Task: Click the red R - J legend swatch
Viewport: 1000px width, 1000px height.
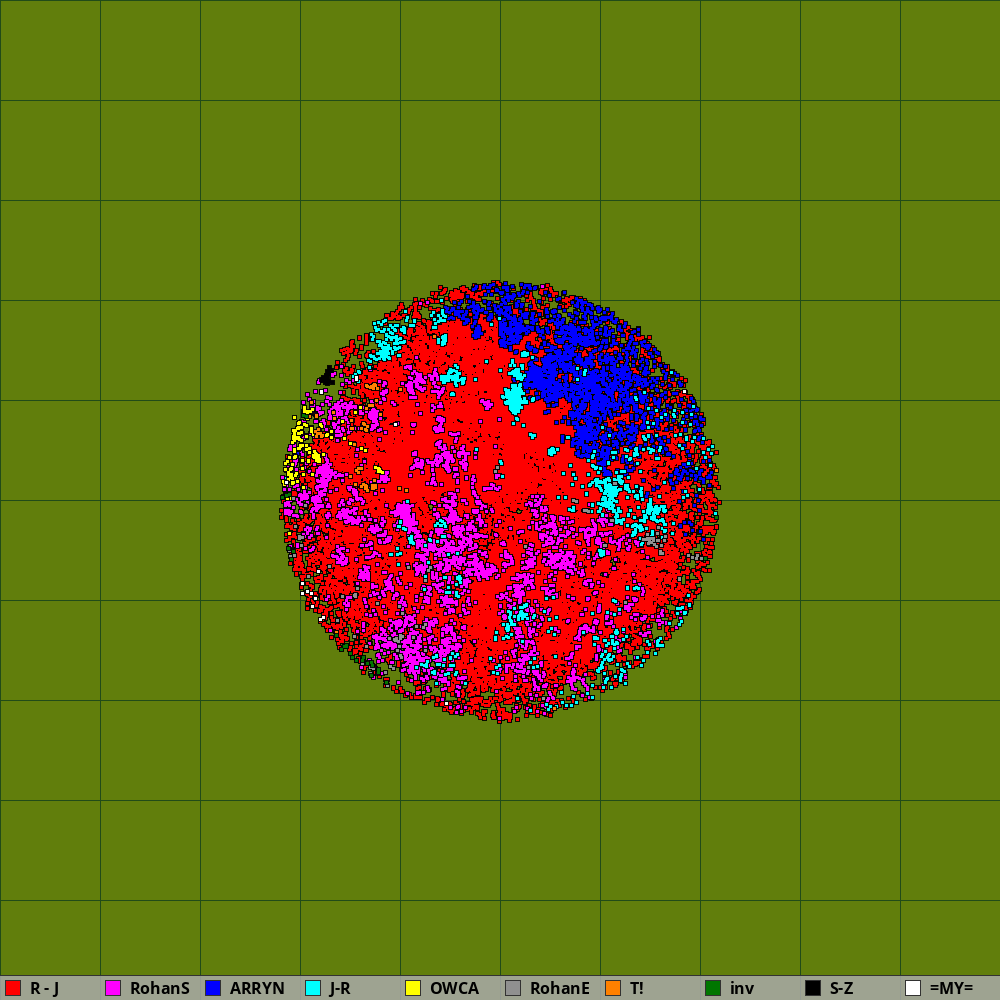Action: (x=13, y=988)
